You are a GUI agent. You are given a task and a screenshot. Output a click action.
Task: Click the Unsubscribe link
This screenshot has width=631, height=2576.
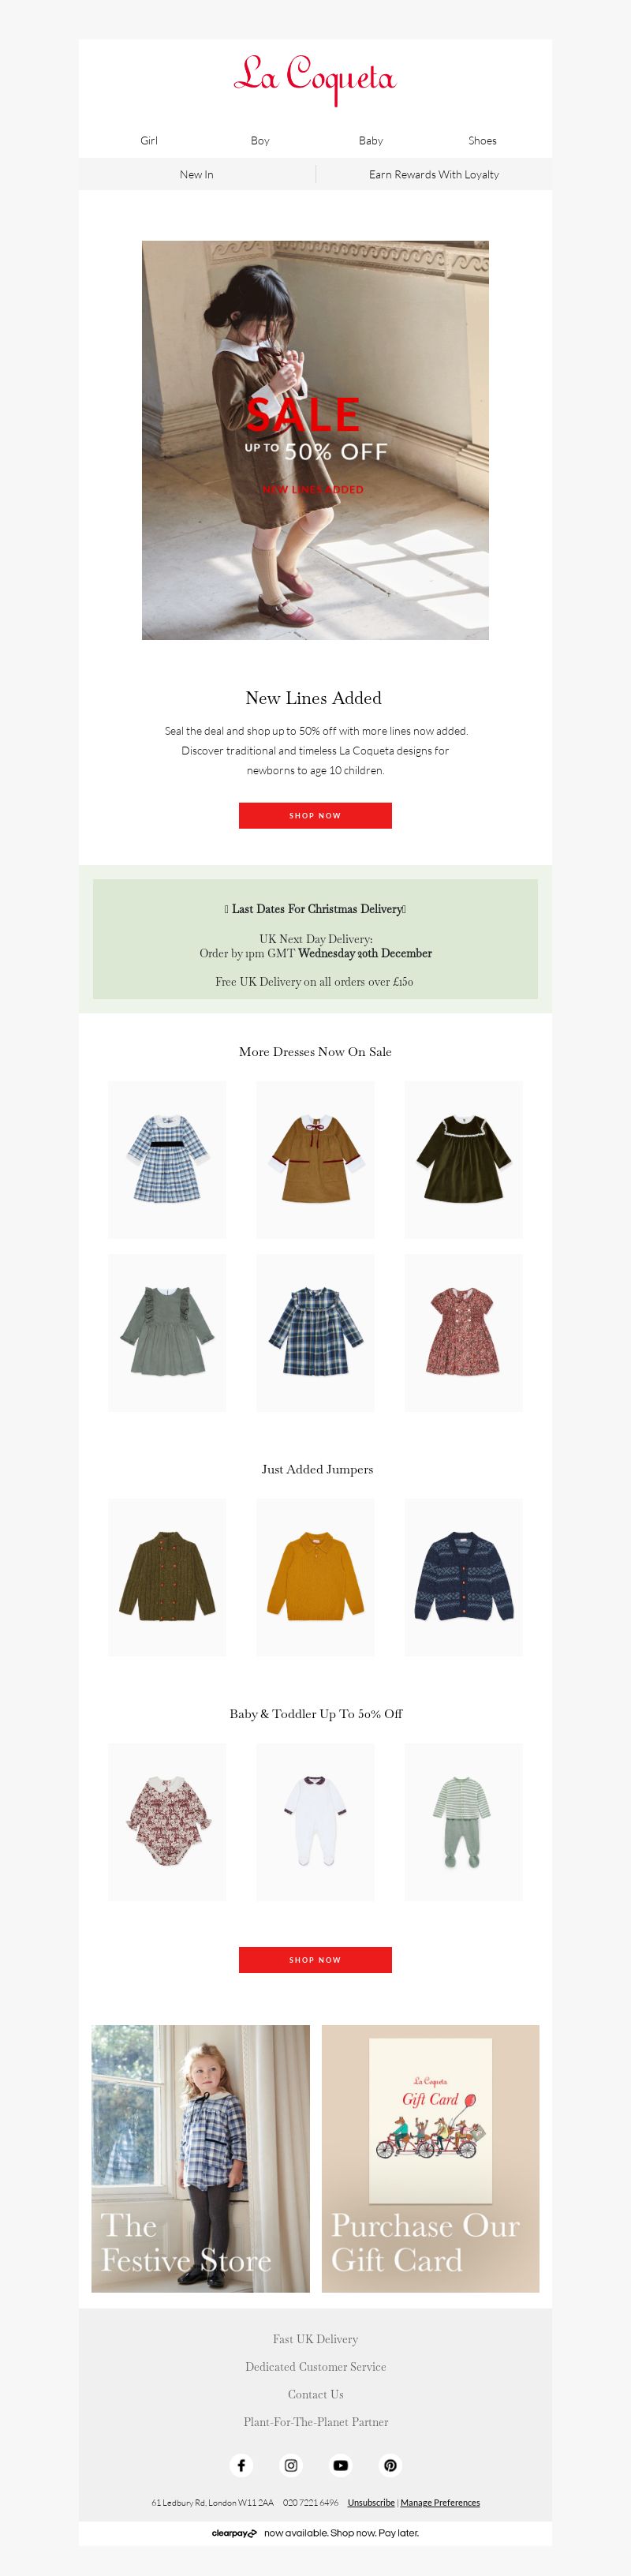tap(371, 2502)
